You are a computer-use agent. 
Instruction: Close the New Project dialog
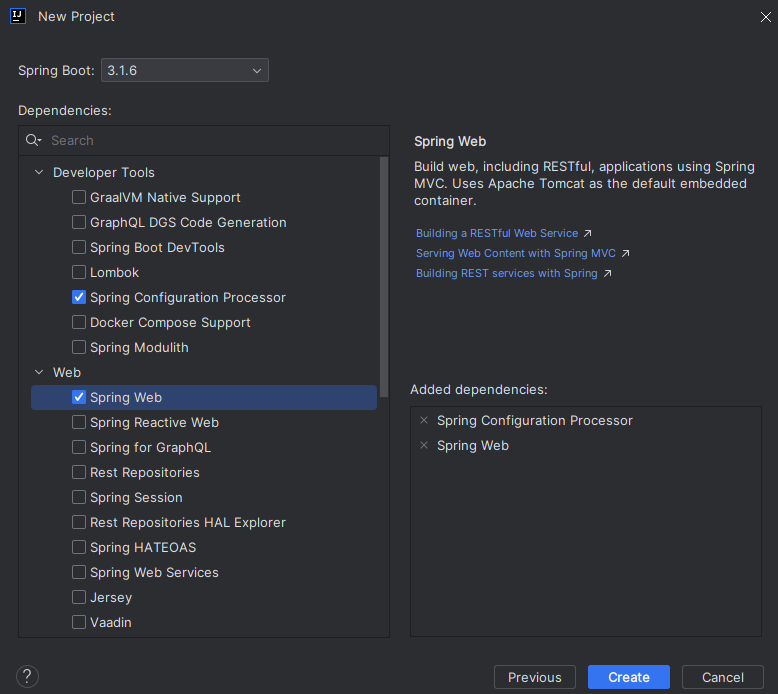click(766, 17)
